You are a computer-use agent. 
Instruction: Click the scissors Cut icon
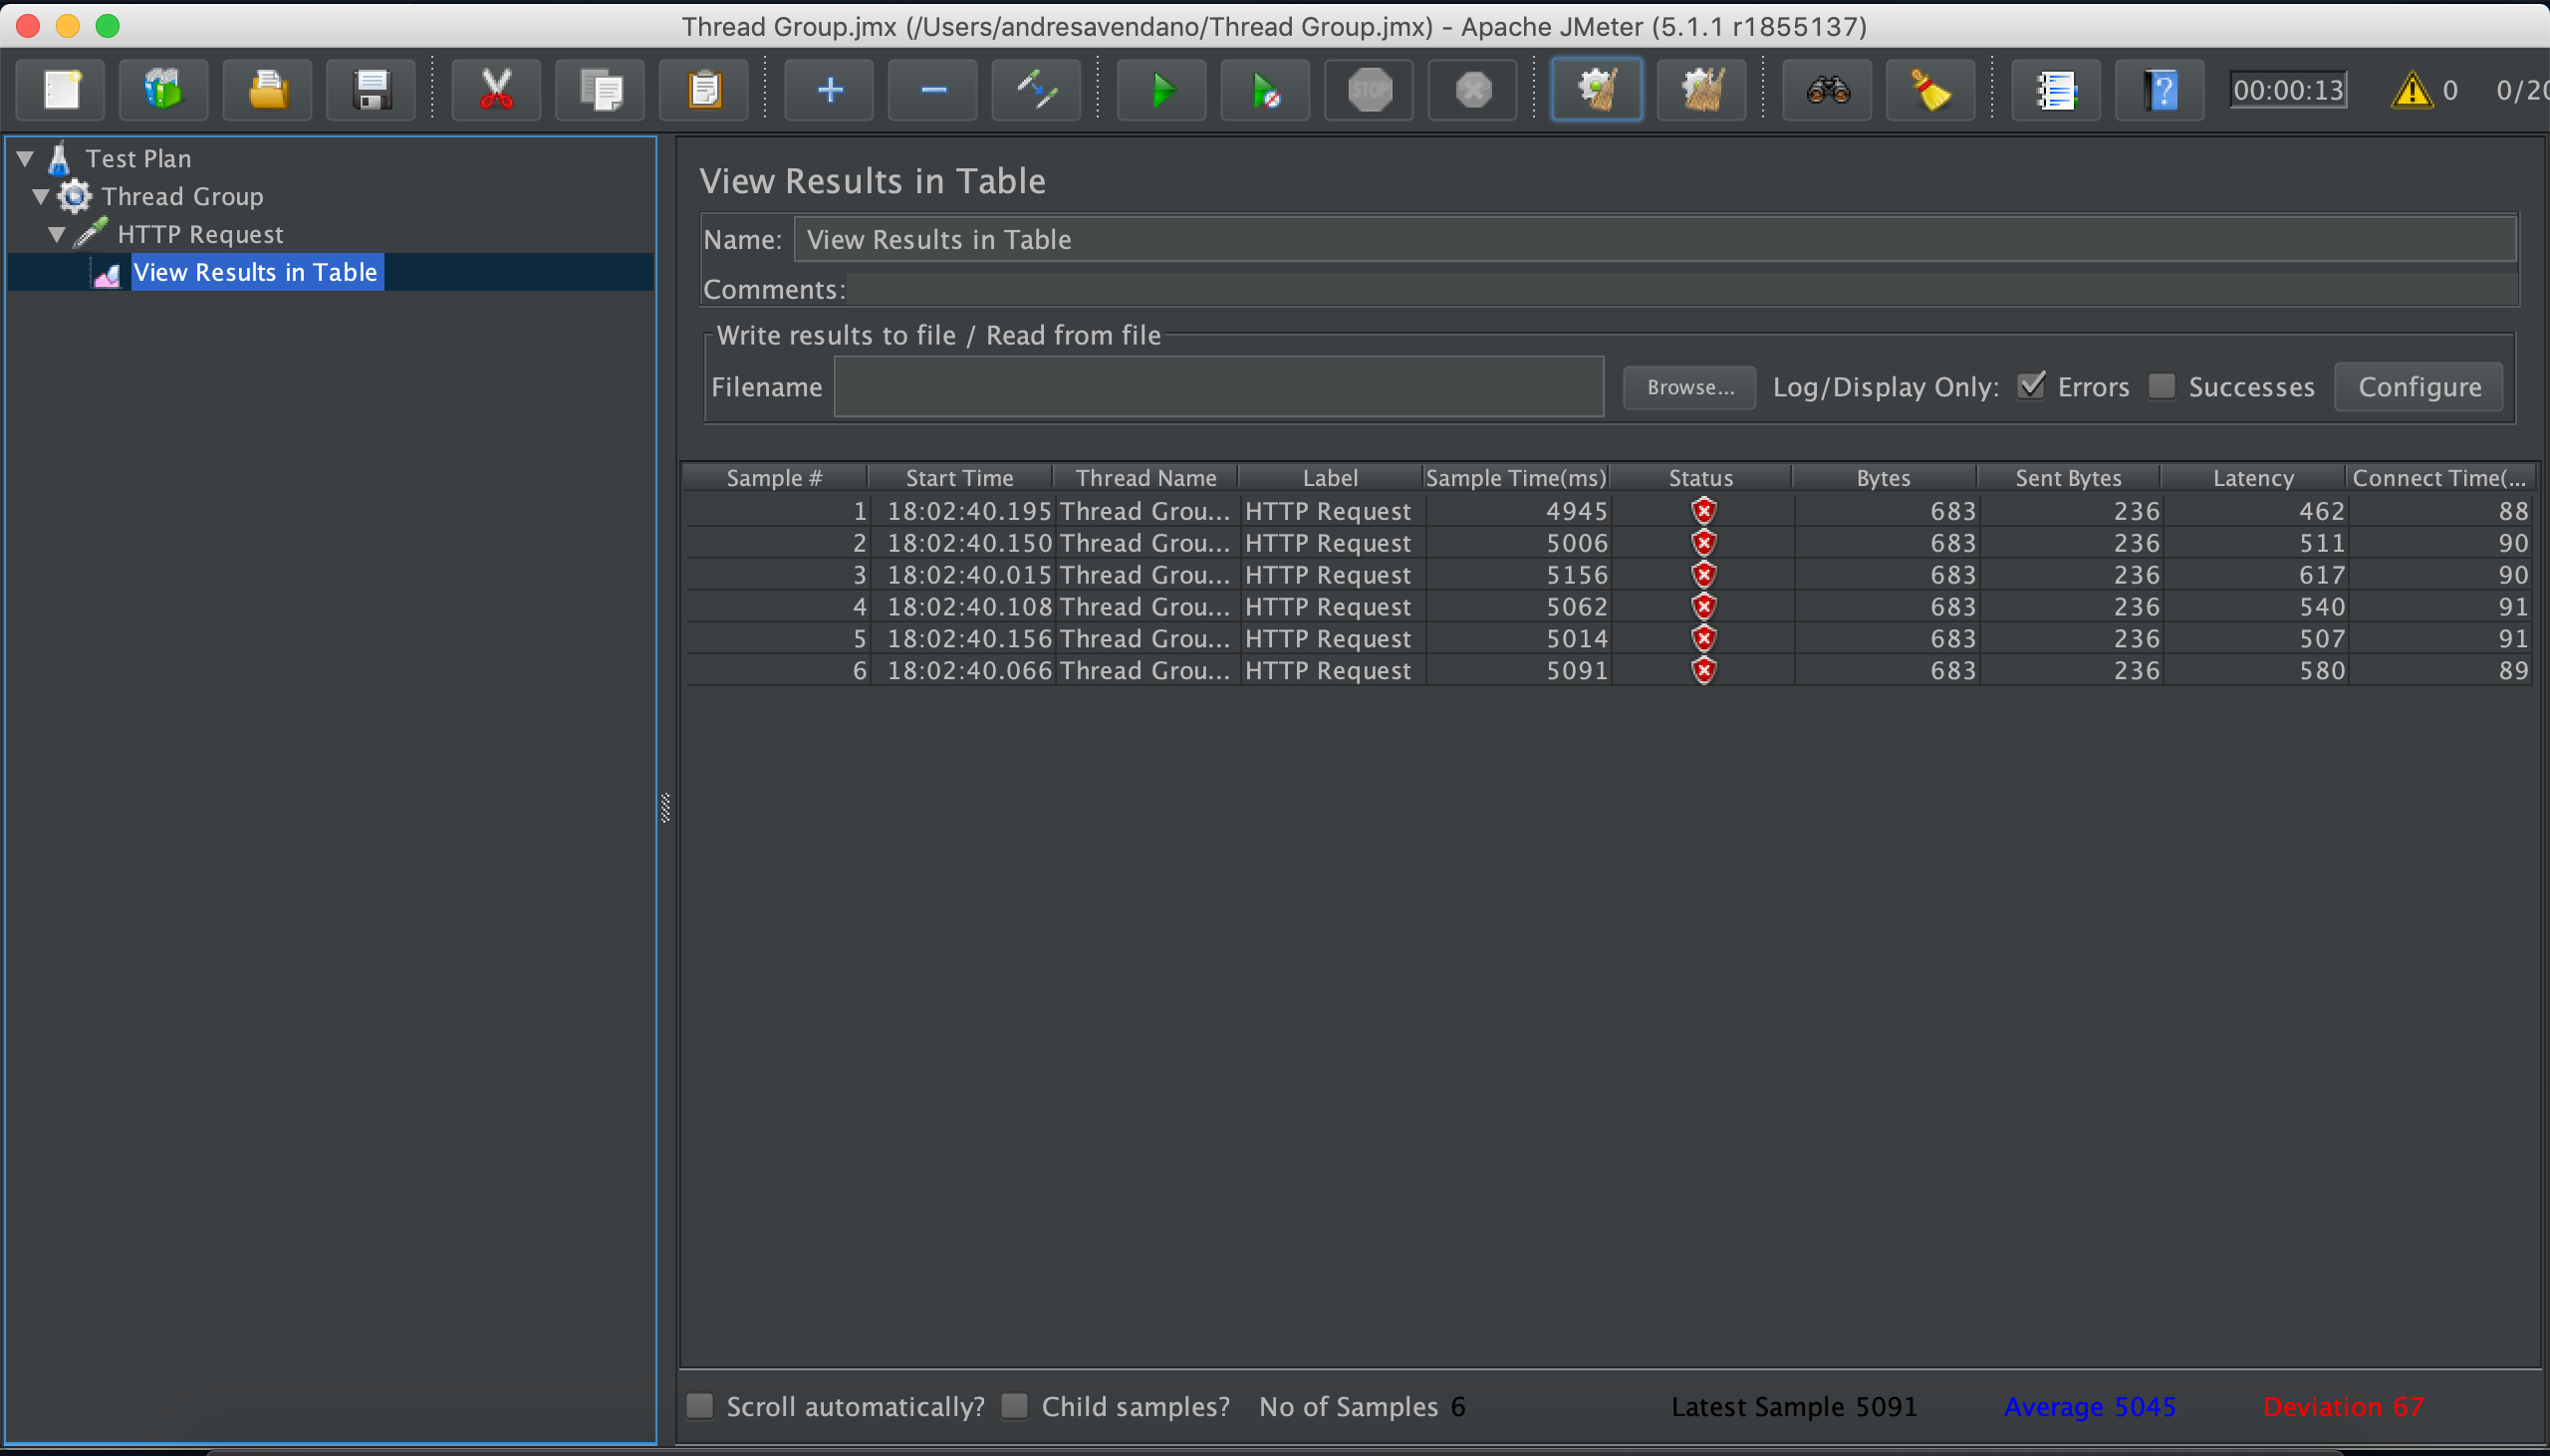pos(496,90)
